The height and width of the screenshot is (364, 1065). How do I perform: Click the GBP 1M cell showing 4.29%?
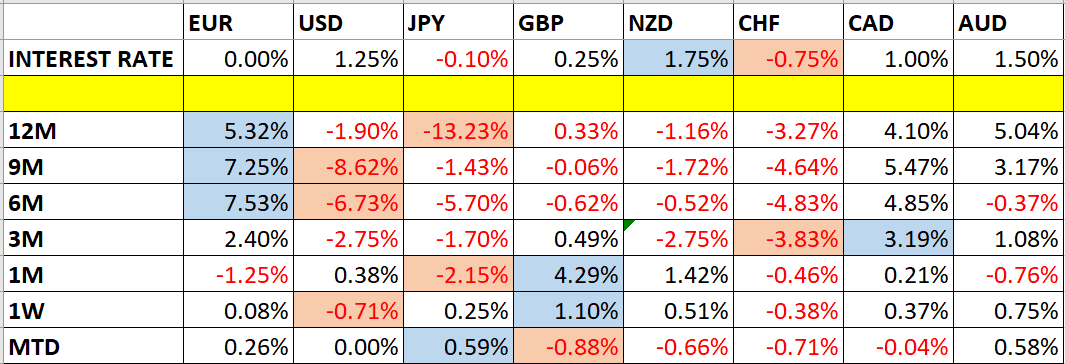568,274
